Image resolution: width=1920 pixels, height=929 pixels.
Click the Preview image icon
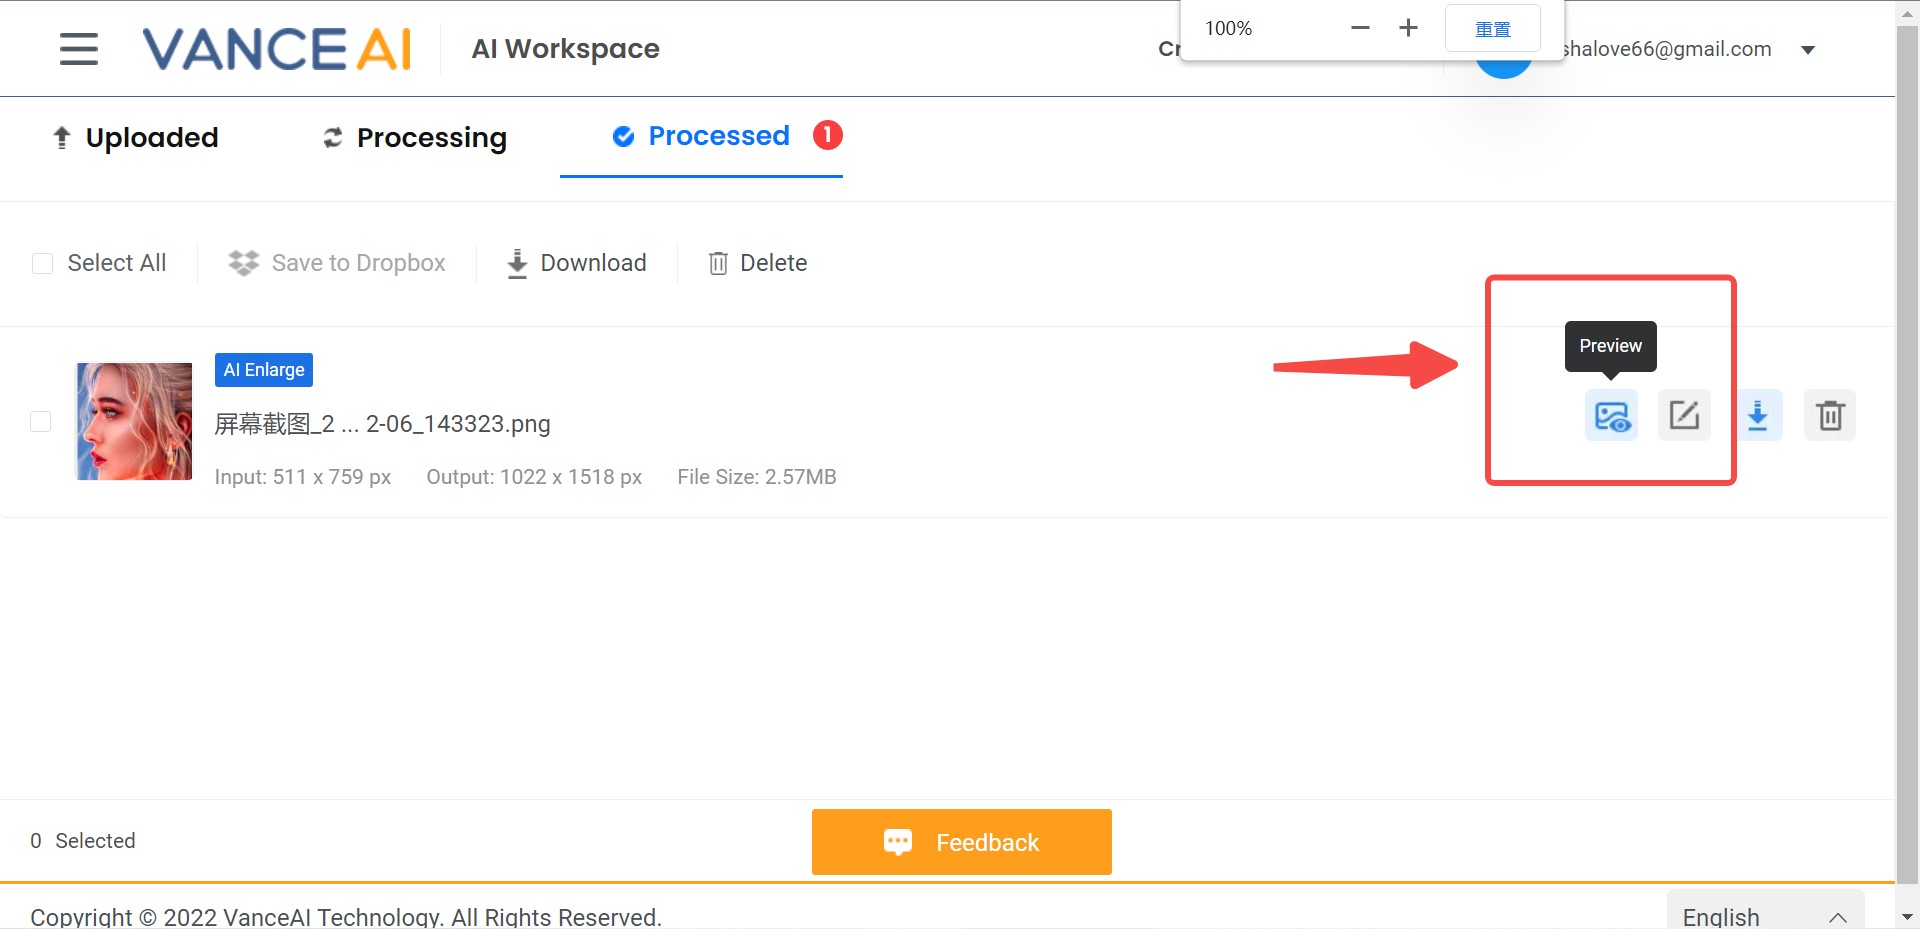point(1611,415)
